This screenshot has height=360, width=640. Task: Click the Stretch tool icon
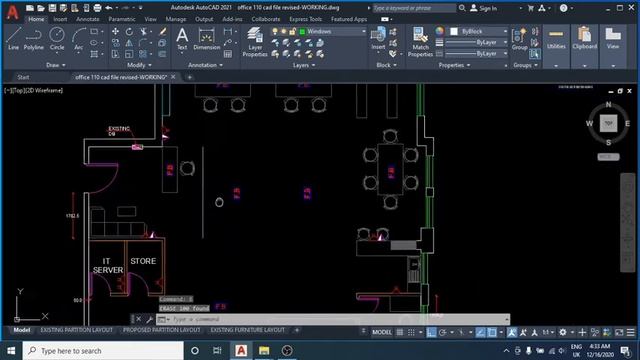click(x=116, y=54)
